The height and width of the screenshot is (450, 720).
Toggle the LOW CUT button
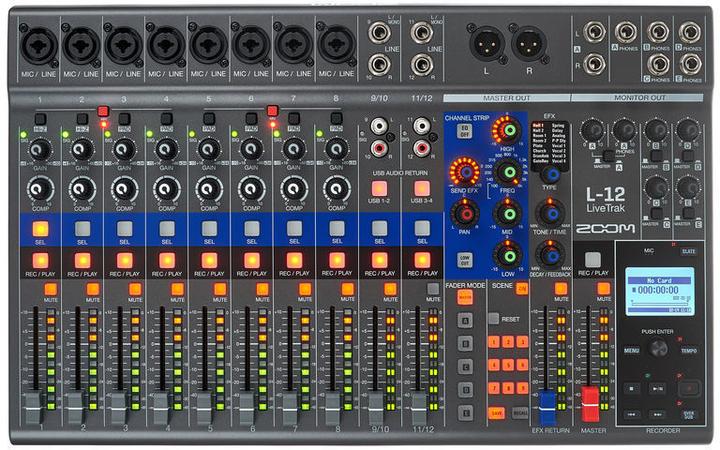pyautogui.click(x=464, y=259)
